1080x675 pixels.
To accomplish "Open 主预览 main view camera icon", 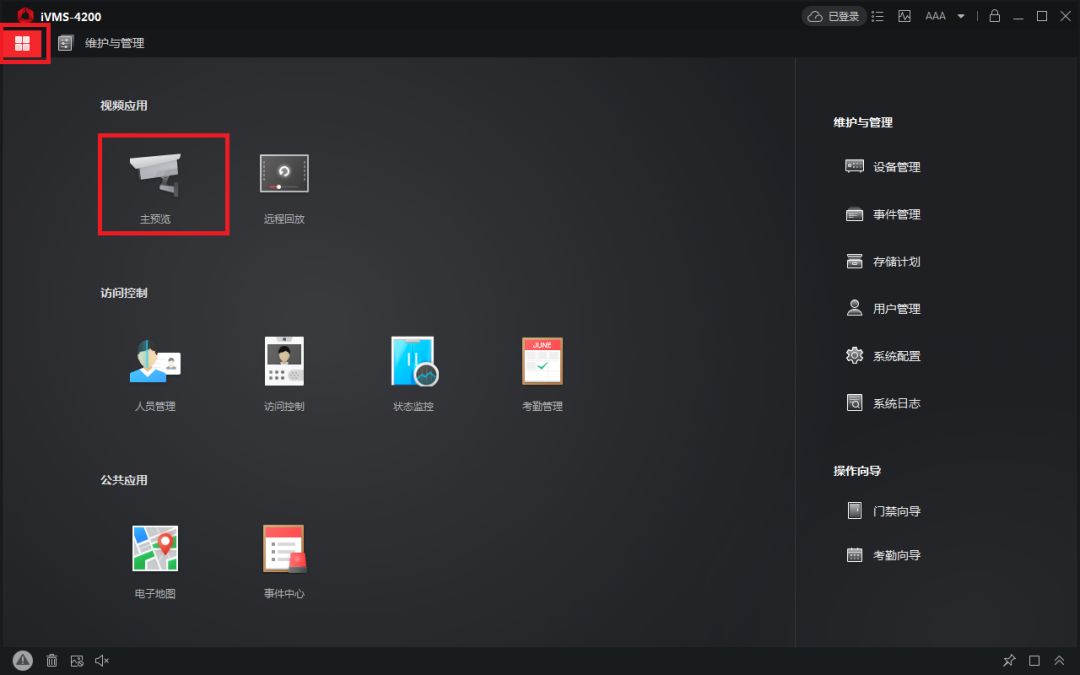I will coord(156,176).
